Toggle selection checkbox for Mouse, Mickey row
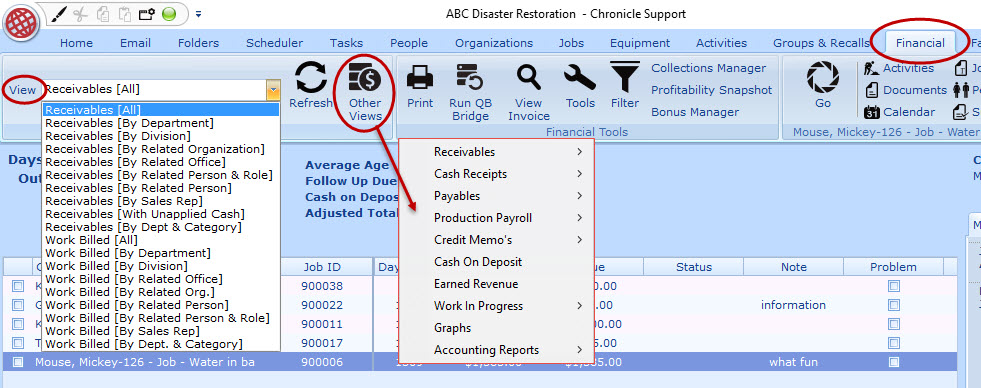 (x=18, y=362)
